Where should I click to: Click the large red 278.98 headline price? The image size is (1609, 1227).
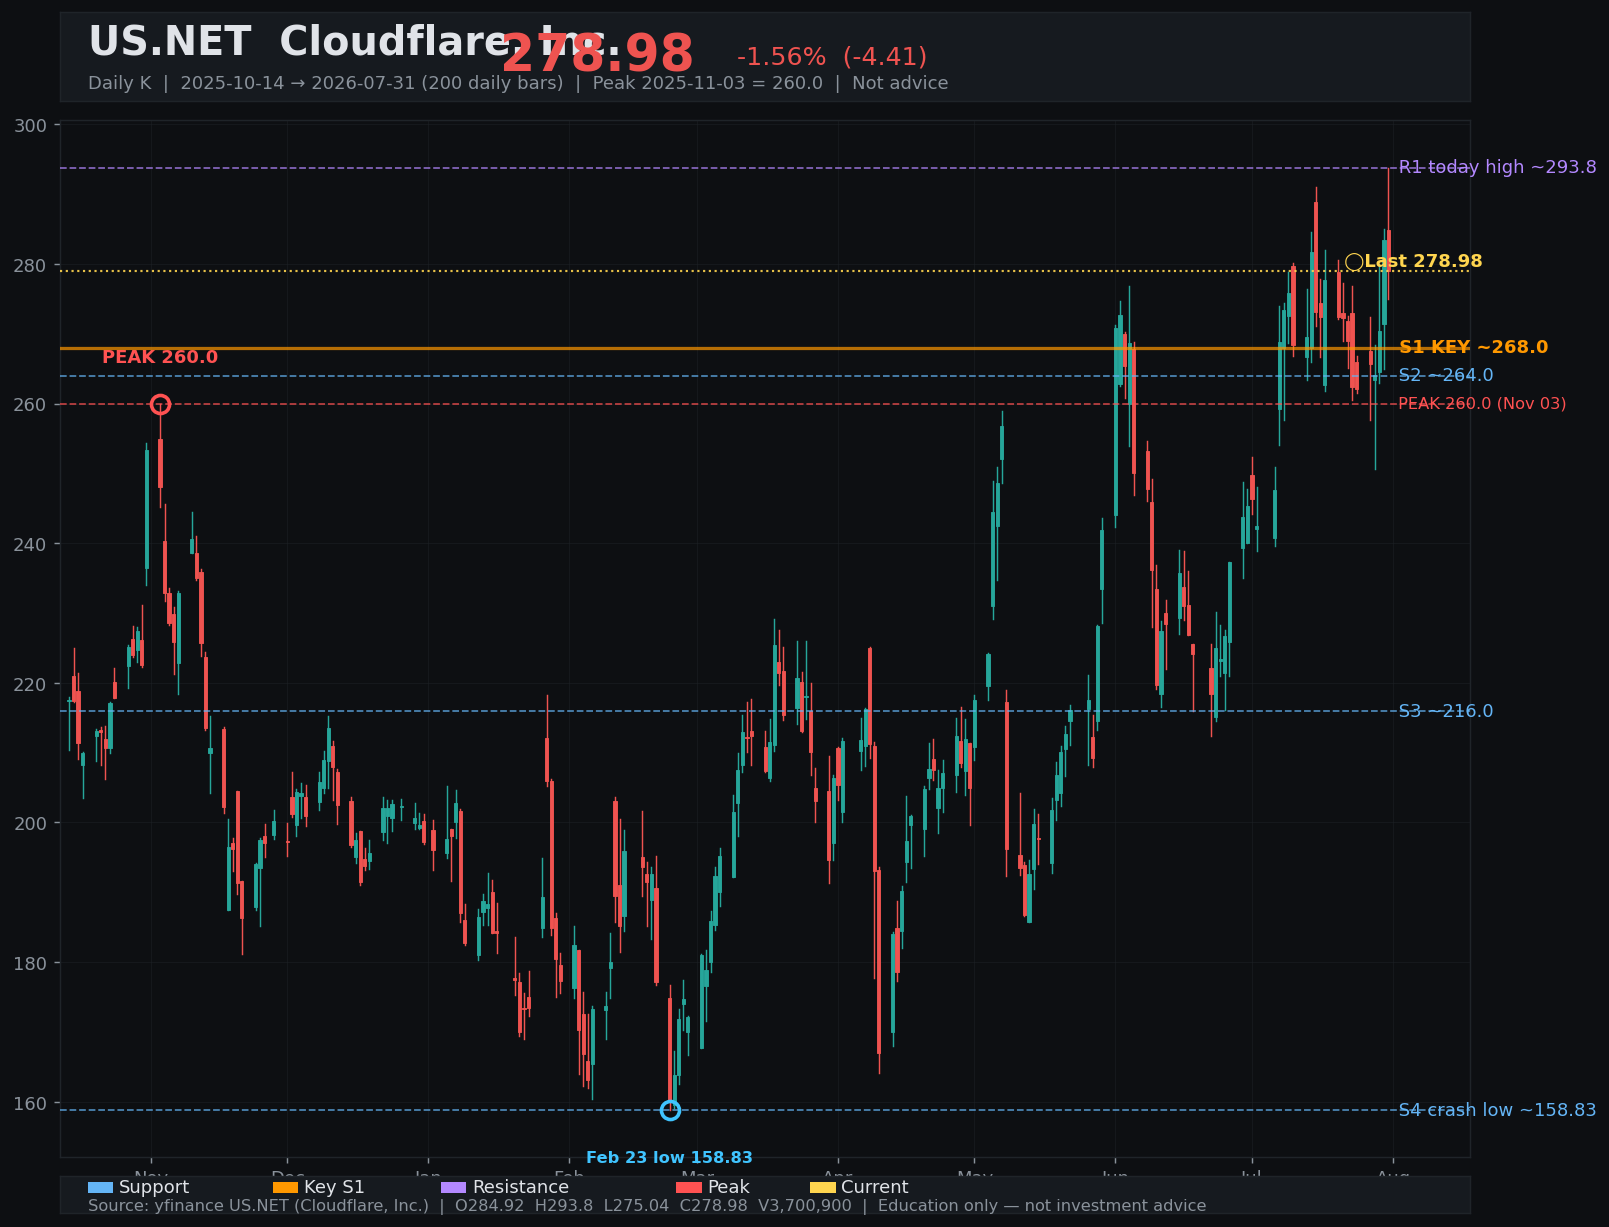click(x=597, y=54)
